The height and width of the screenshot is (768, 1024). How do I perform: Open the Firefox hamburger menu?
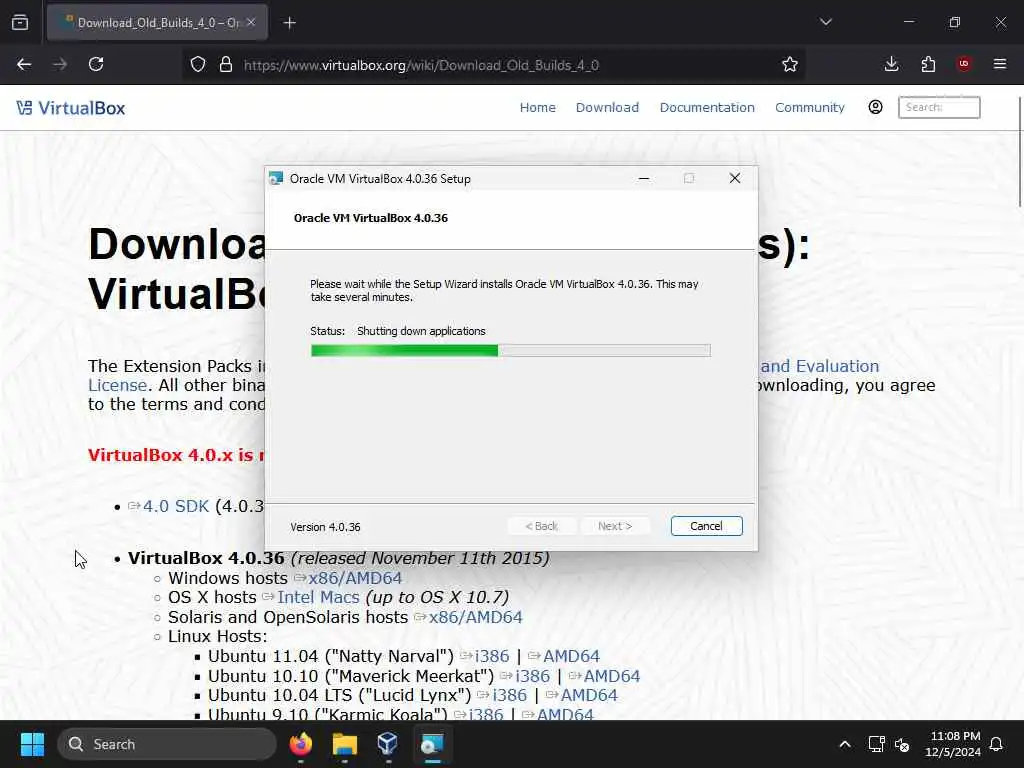(x=1000, y=64)
